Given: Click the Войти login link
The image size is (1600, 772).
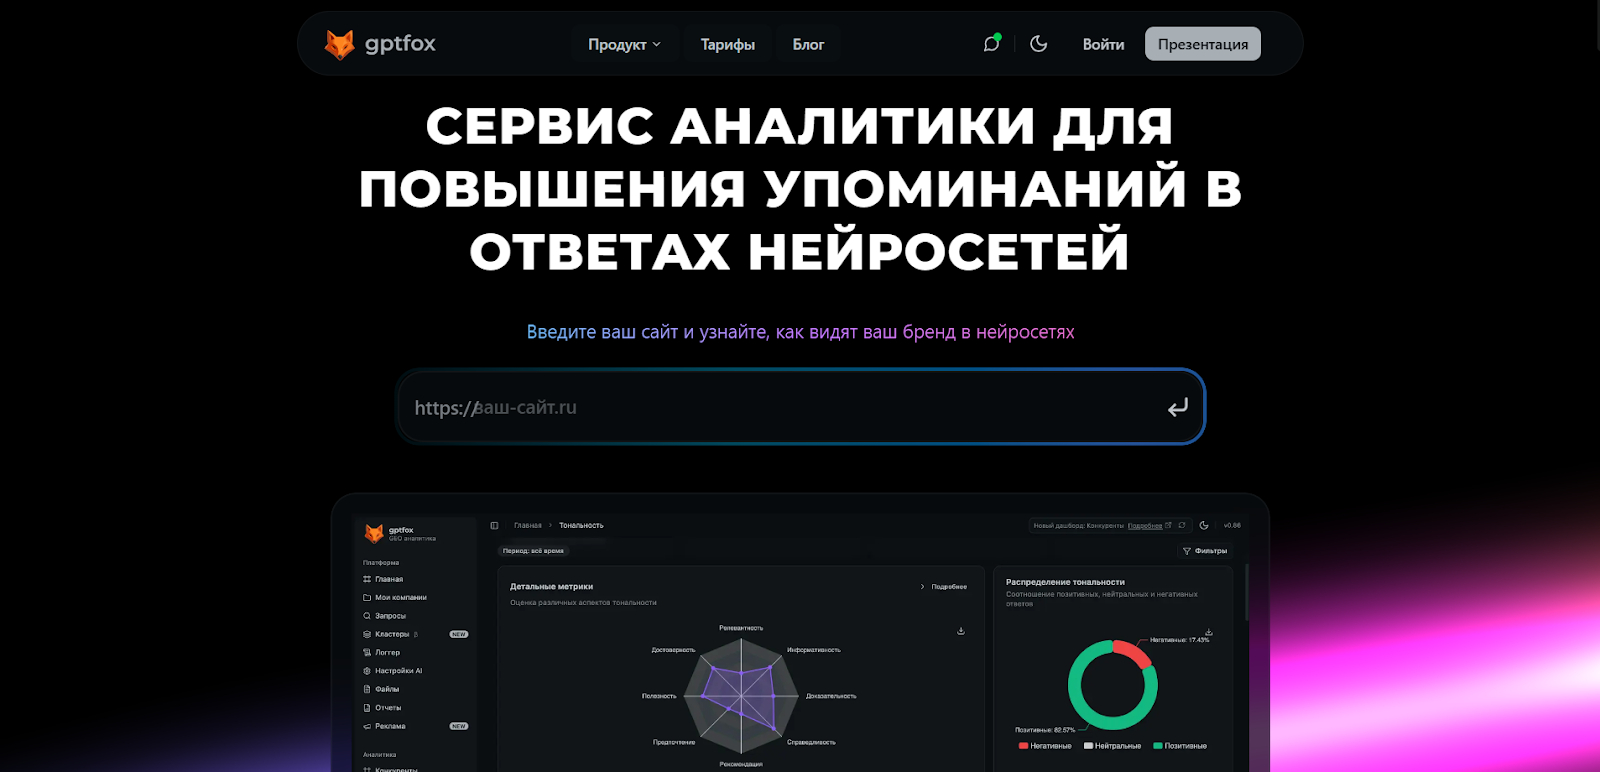Looking at the screenshot, I should 1103,44.
